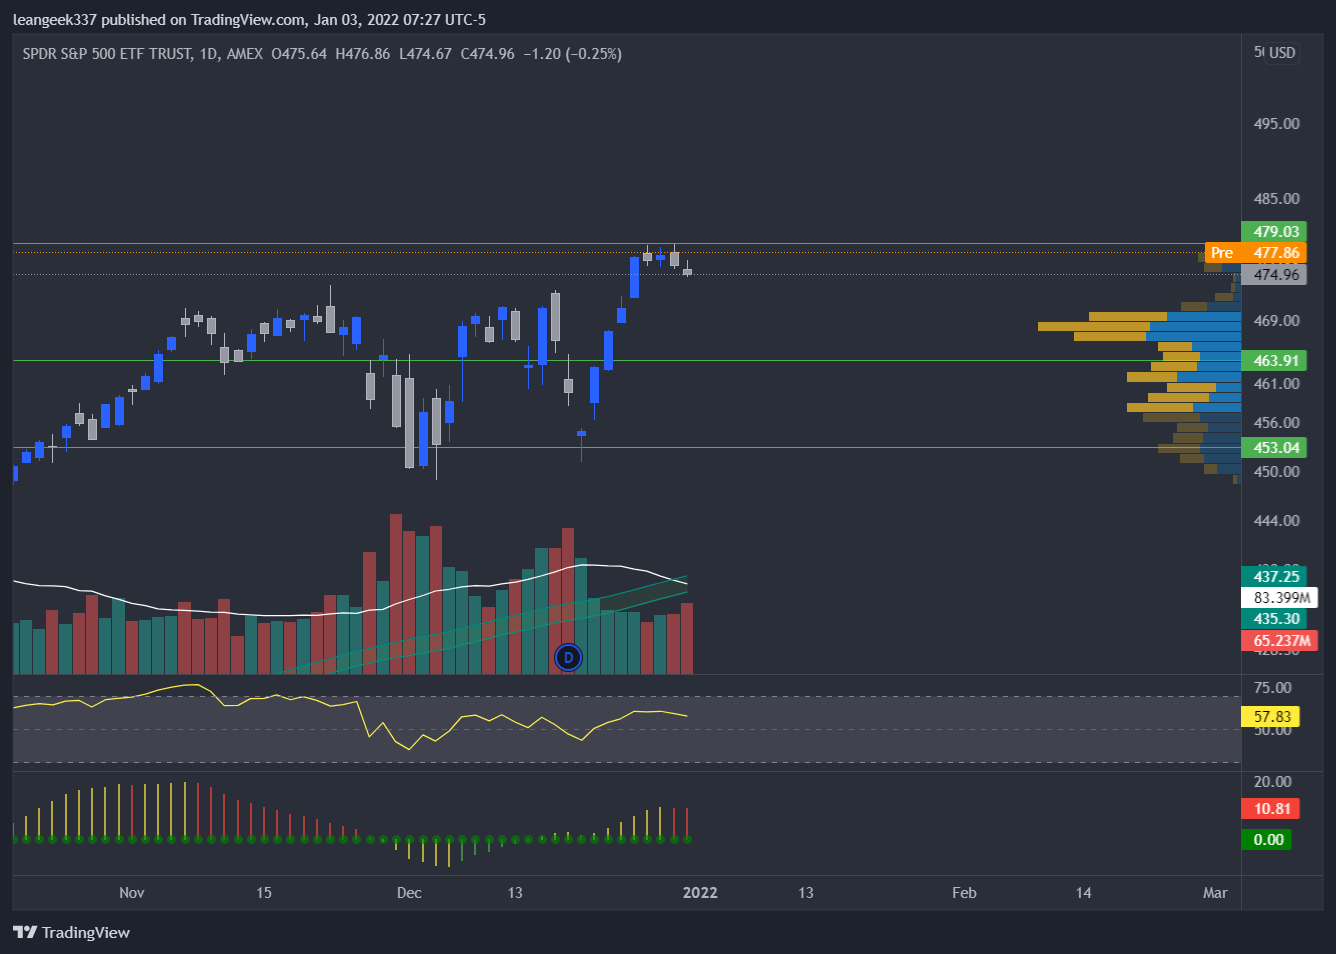The height and width of the screenshot is (954, 1336).
Task: Click the 444.00 price axis tick
Action: click(x=1277, y=520)
